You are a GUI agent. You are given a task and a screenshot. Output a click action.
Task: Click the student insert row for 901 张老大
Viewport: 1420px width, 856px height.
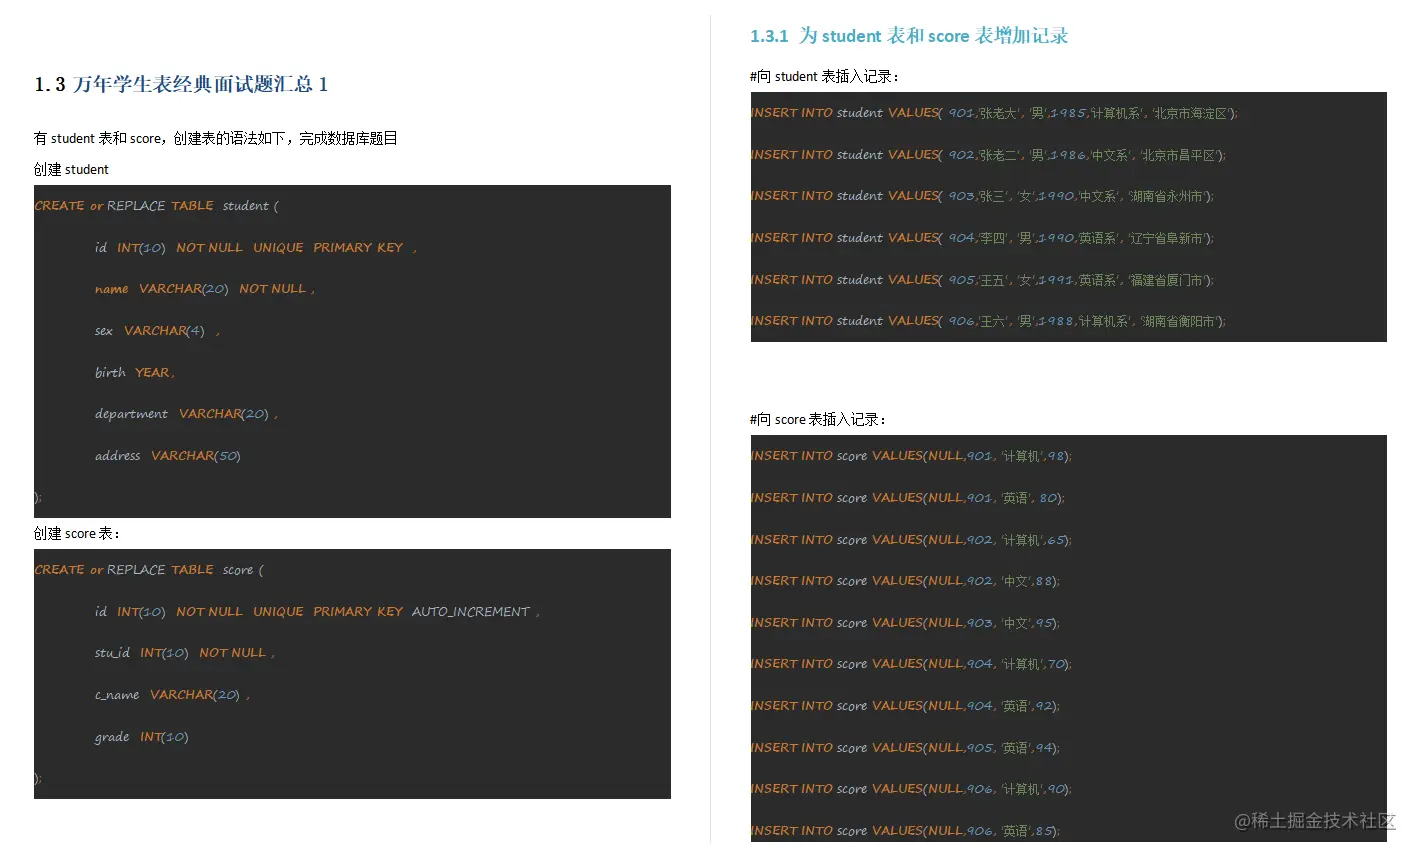pyautogui.click(x=995, y=113)
